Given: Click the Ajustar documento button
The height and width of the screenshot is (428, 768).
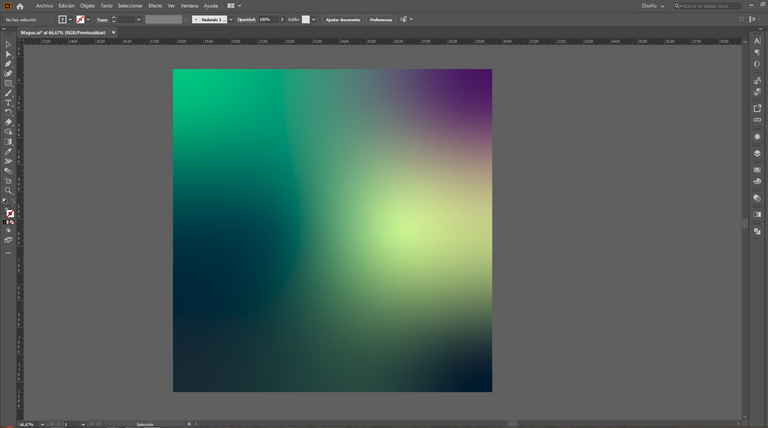Looking at the screenshot, I should pyautogui.click(x=343, y=20).
